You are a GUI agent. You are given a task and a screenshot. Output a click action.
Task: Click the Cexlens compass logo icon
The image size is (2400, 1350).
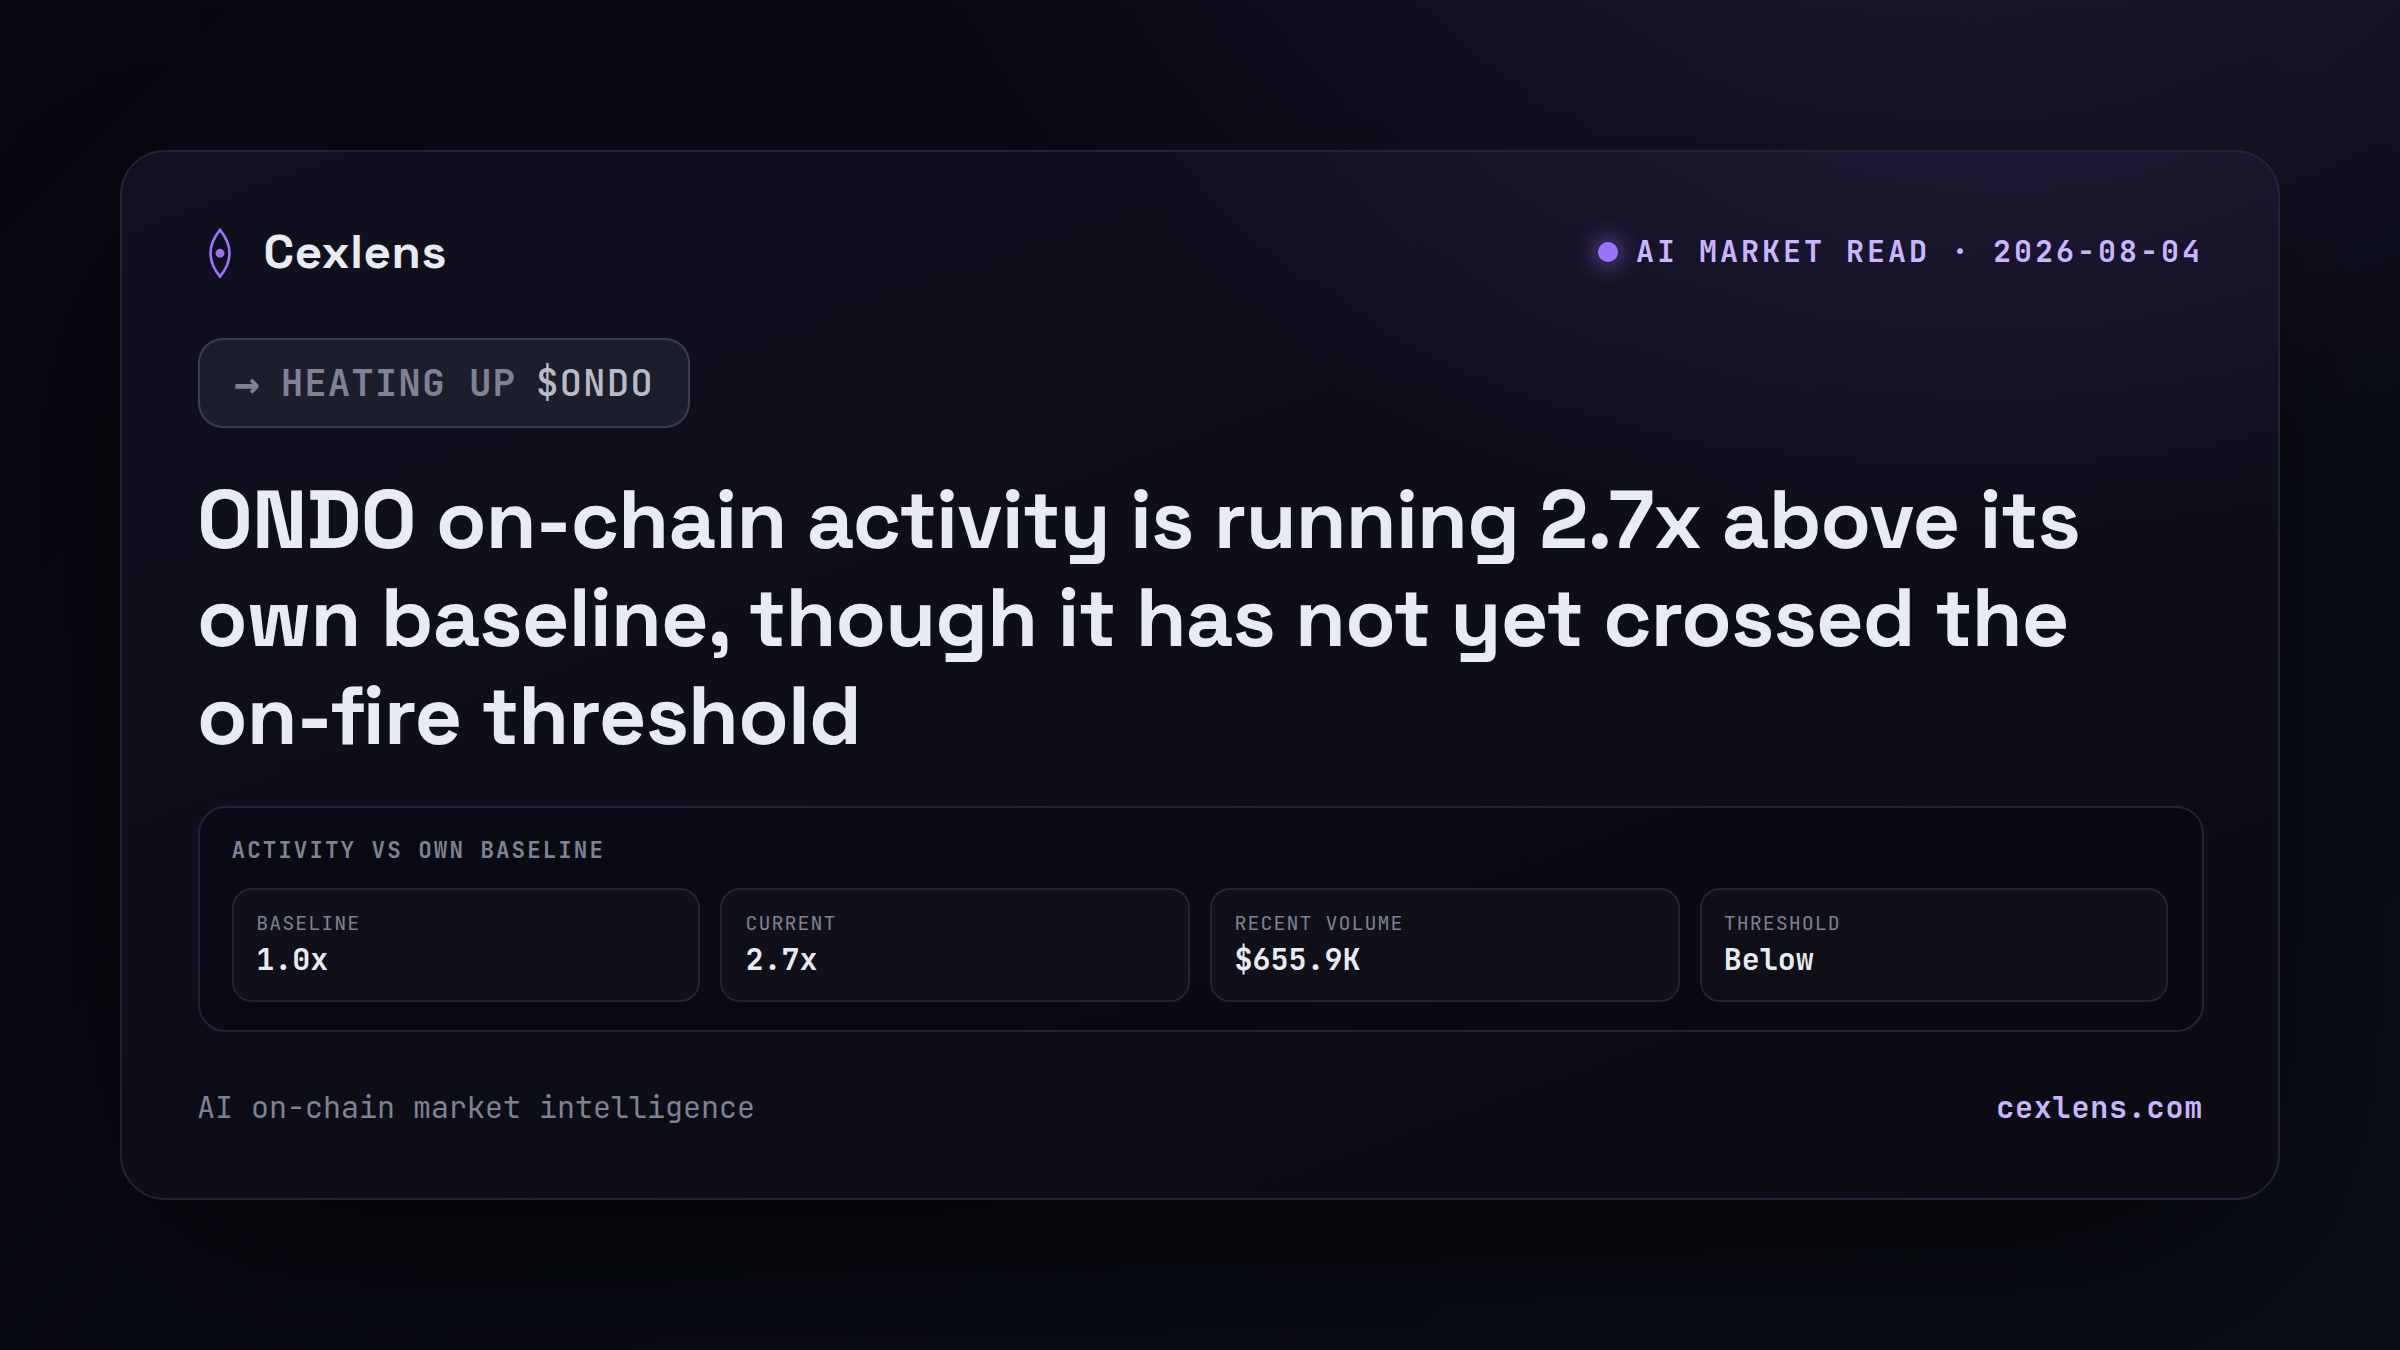(220, 253)
